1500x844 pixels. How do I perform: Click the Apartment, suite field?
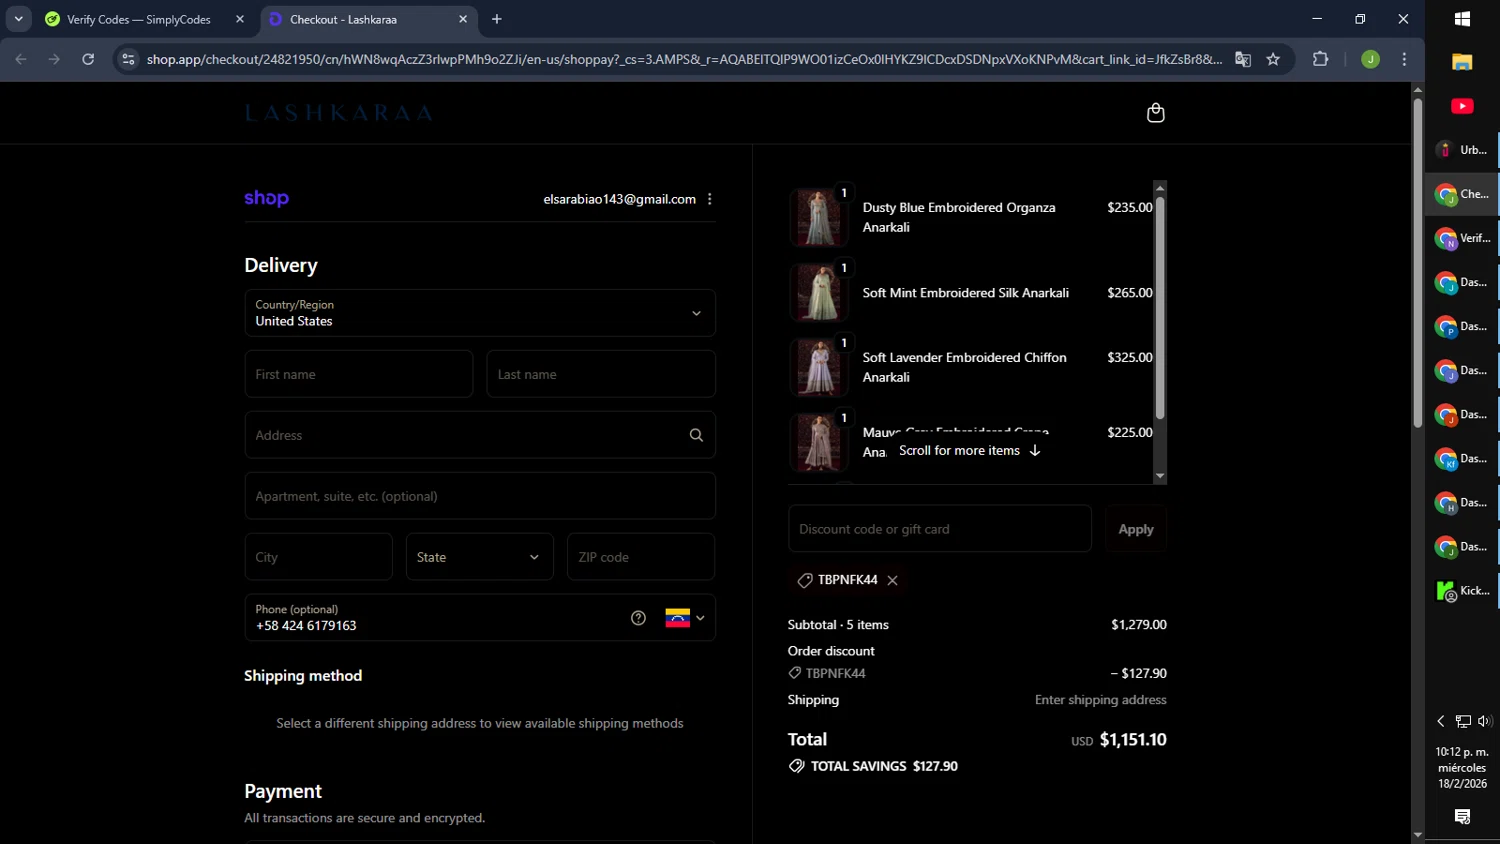[480, 496]
